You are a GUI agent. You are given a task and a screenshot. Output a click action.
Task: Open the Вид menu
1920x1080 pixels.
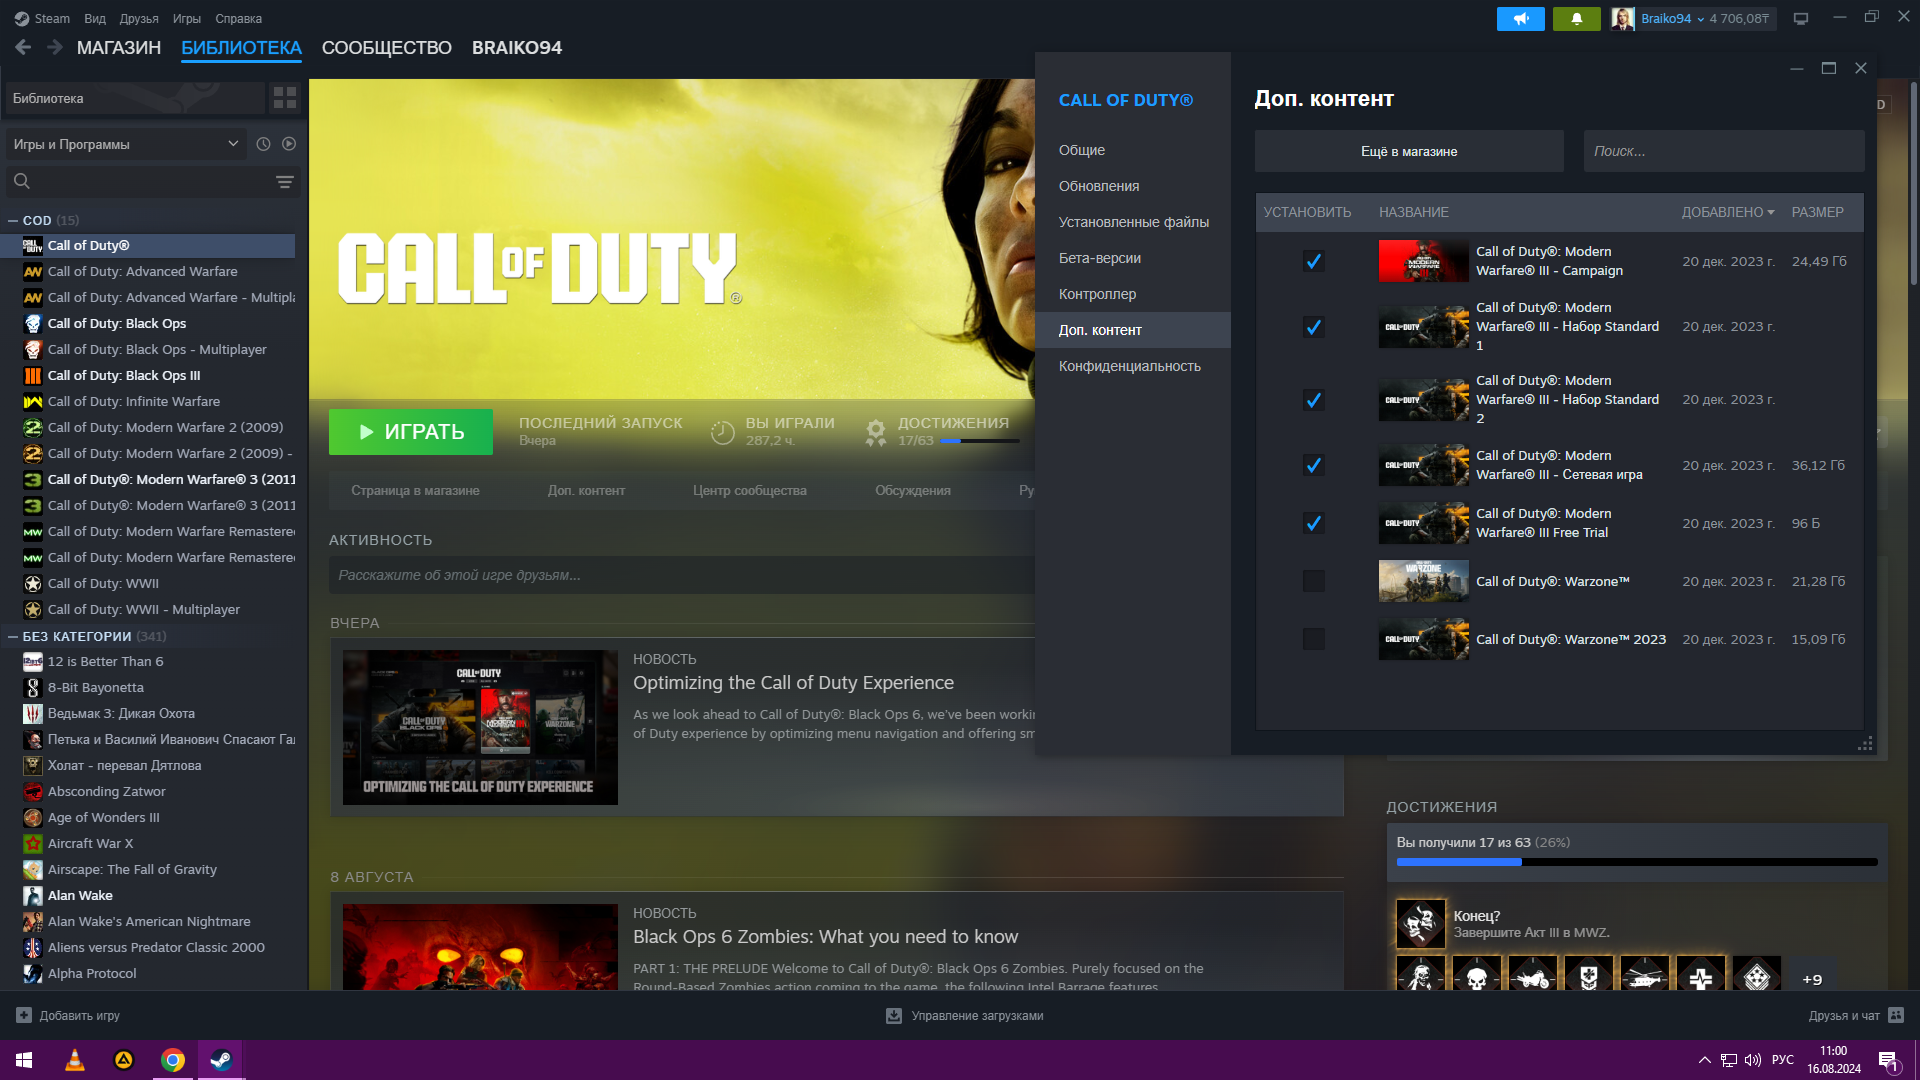tap(95, 18)
